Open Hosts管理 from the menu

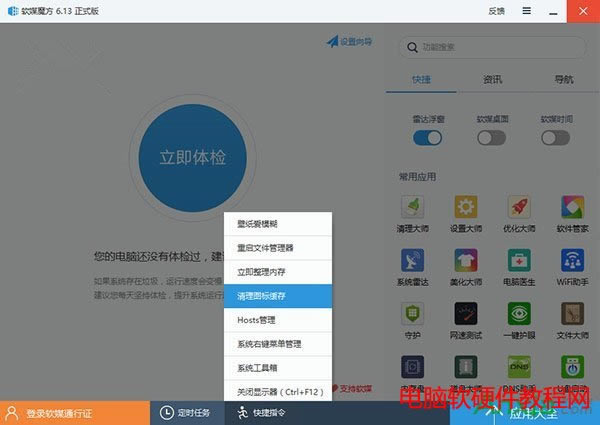pyautogui.click(x=278, y=320)
